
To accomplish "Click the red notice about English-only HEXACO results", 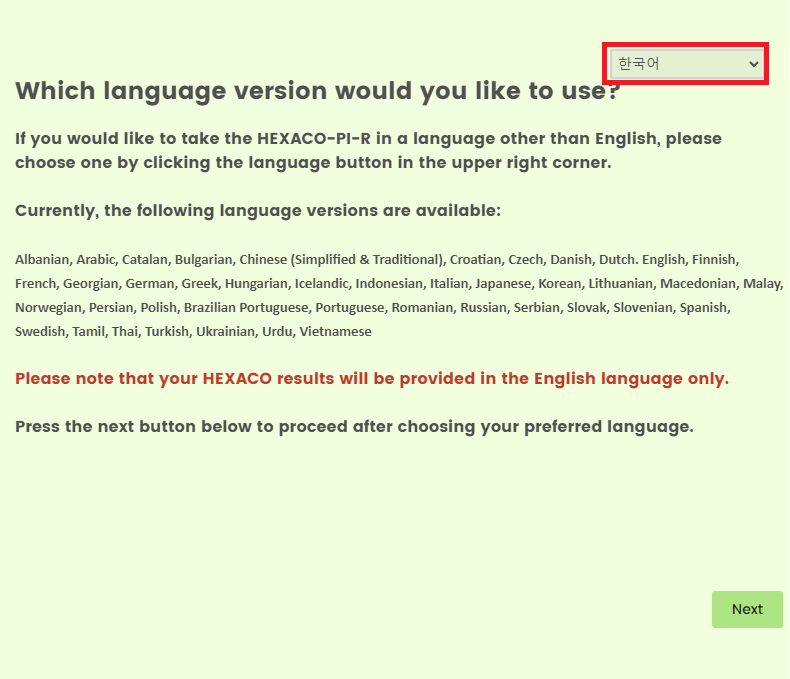I will pyautogui.click(x=372, y=379).
